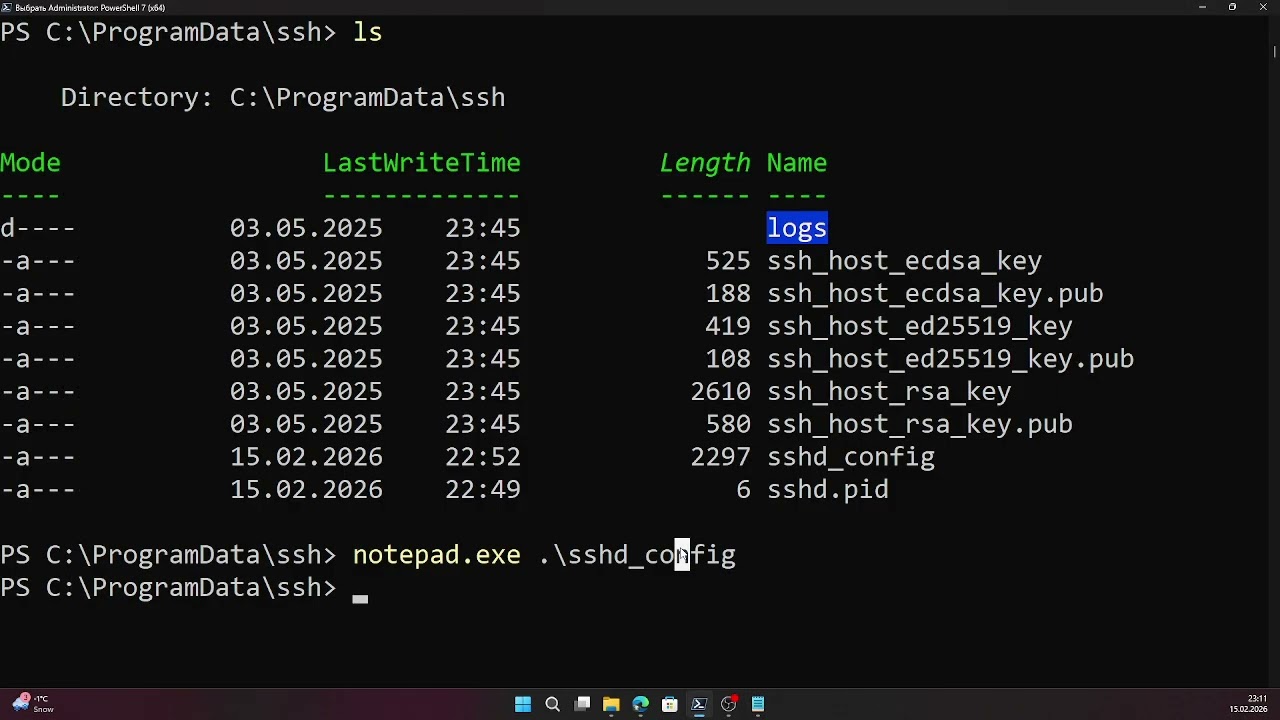
Task: Click the time 22:52 on sshd_config row
Action: (x=483, y=457)
